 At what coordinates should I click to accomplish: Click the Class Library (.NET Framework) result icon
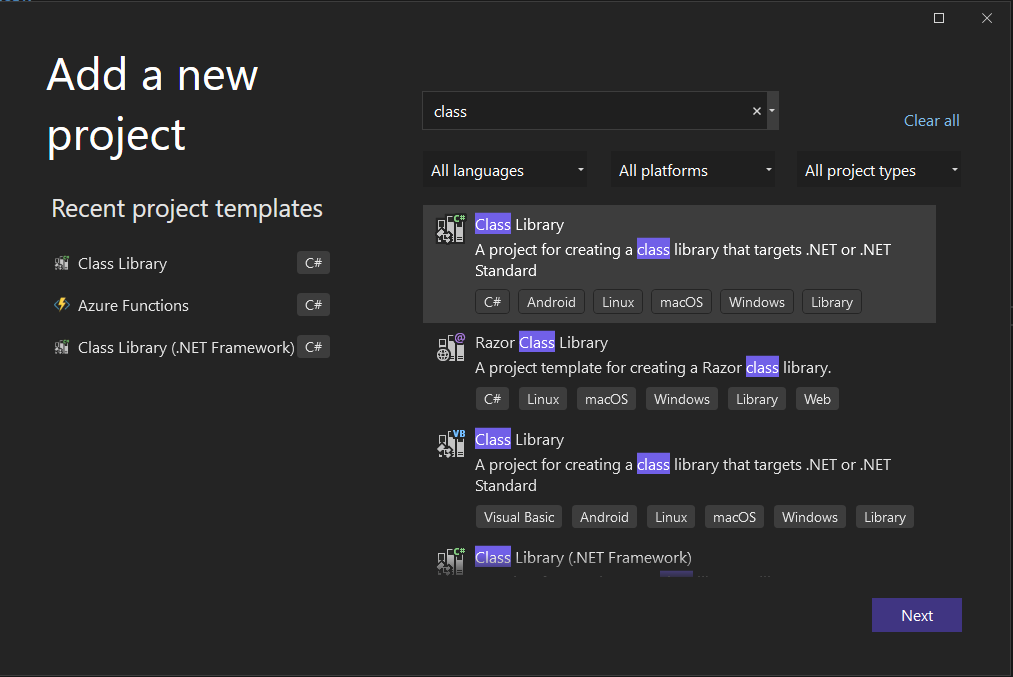point(450,561)
